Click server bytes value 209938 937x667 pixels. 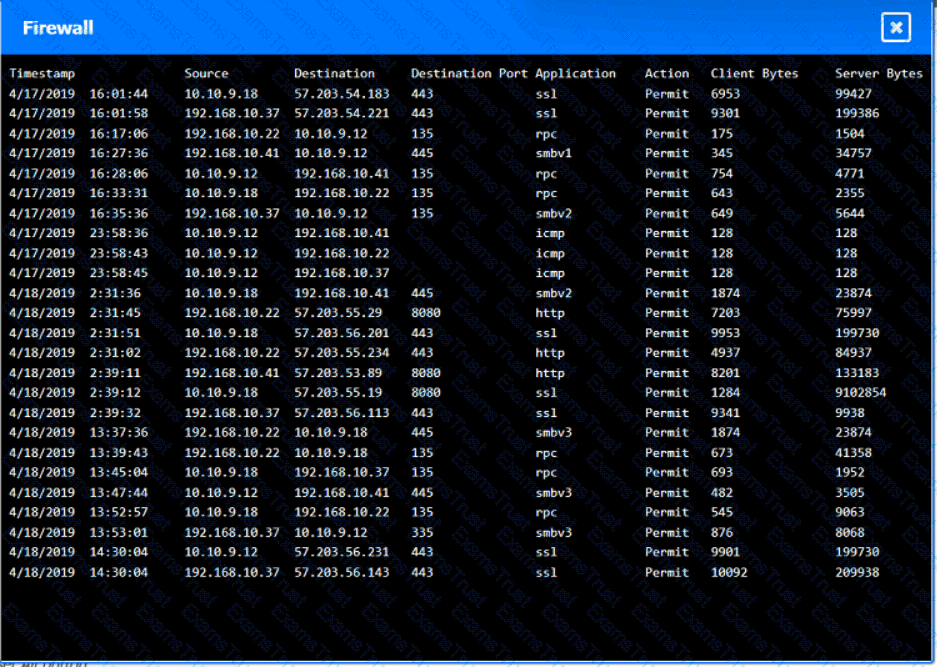(x=857, y=573)
